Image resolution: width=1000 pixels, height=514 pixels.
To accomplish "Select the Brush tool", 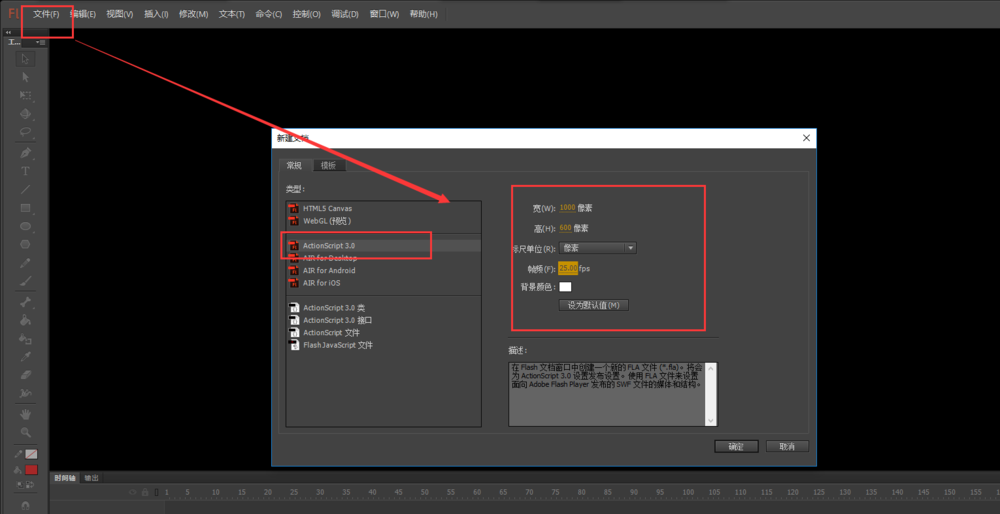I will (26, 281).
